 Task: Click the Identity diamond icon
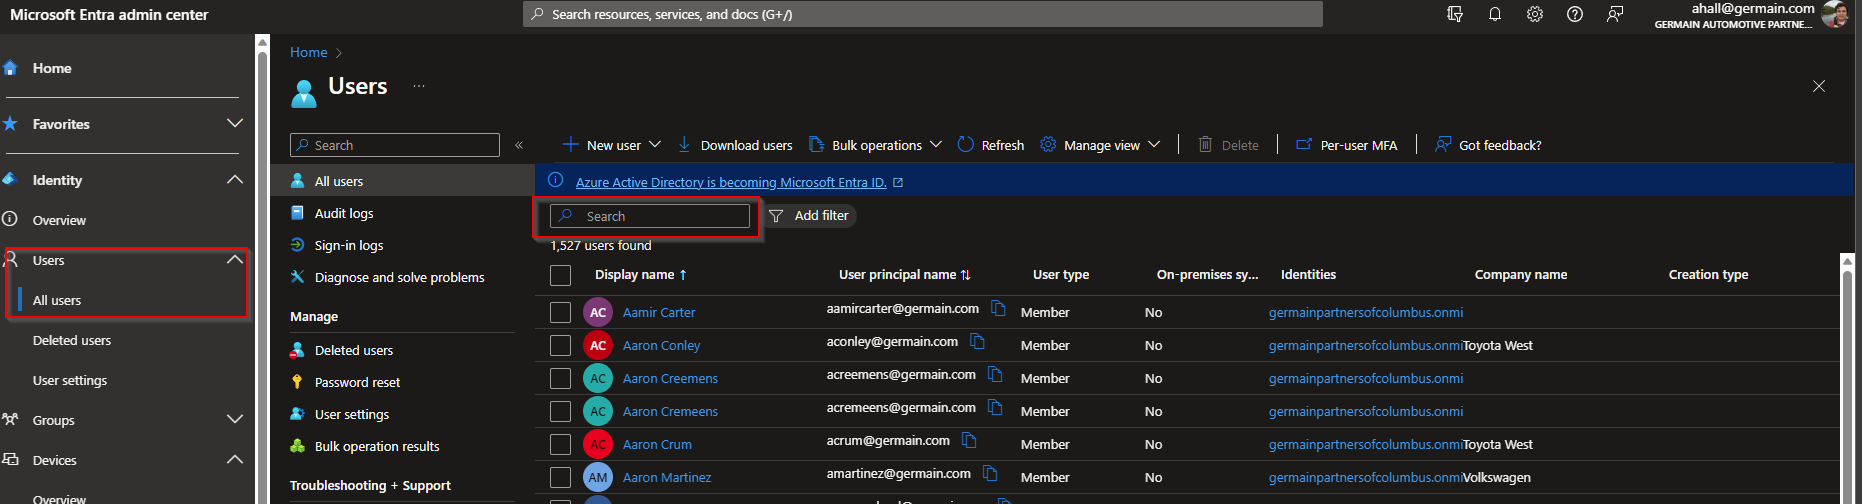10,179
